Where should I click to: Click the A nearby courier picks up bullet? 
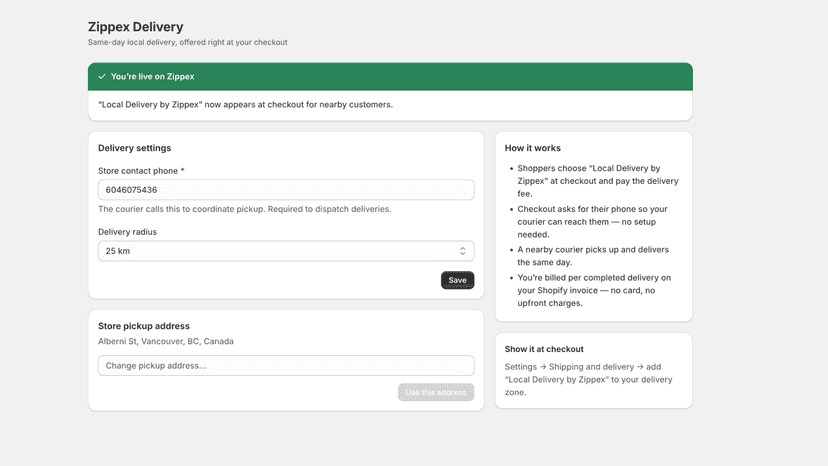click(593, 256)
